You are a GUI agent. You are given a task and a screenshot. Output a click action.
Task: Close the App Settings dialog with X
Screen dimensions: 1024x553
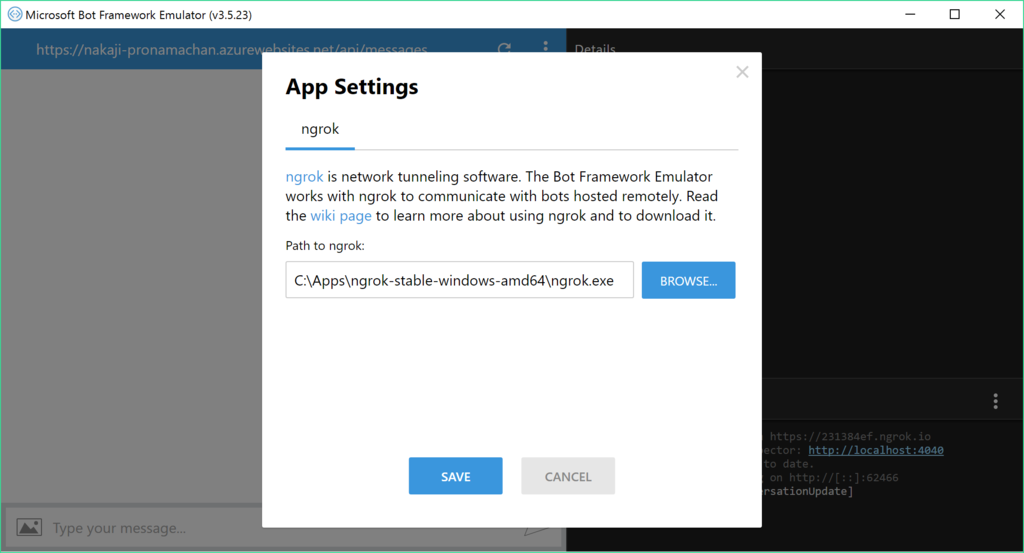[x=742, y=72]
